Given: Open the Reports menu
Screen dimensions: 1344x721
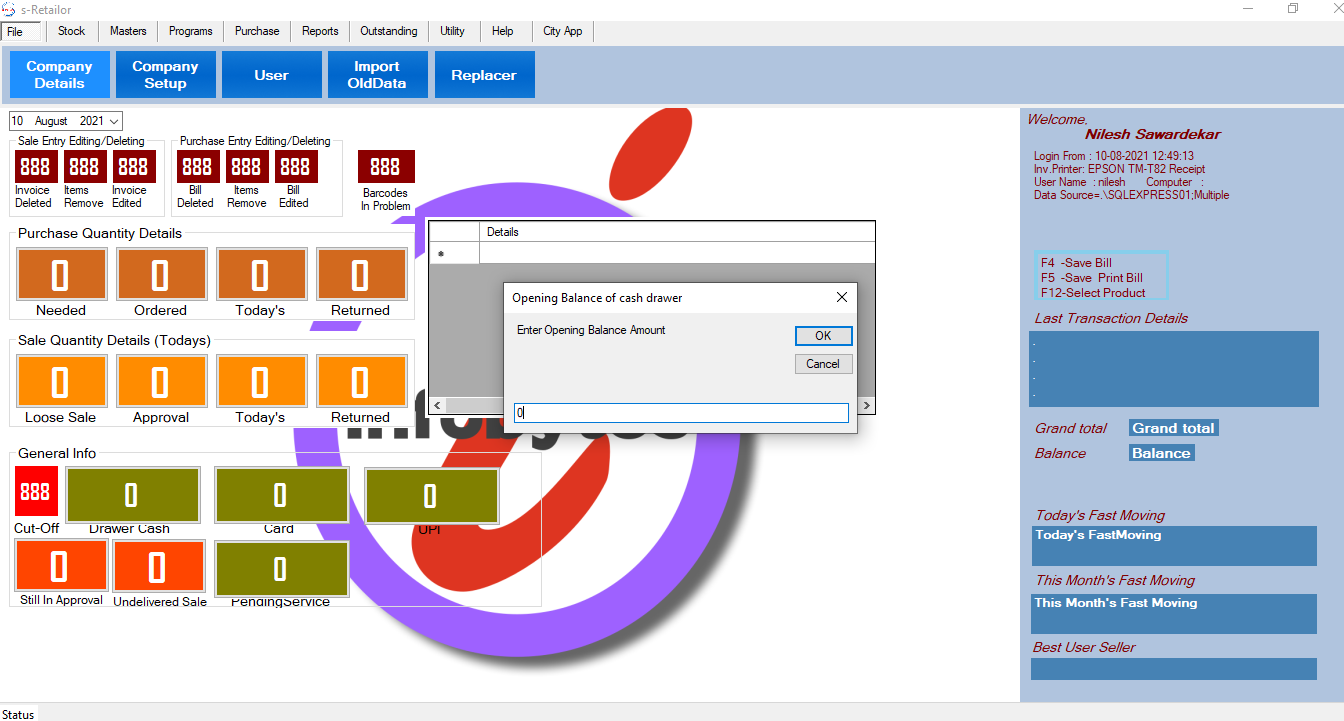Looking at the screenshot, I should click(320, 31).
